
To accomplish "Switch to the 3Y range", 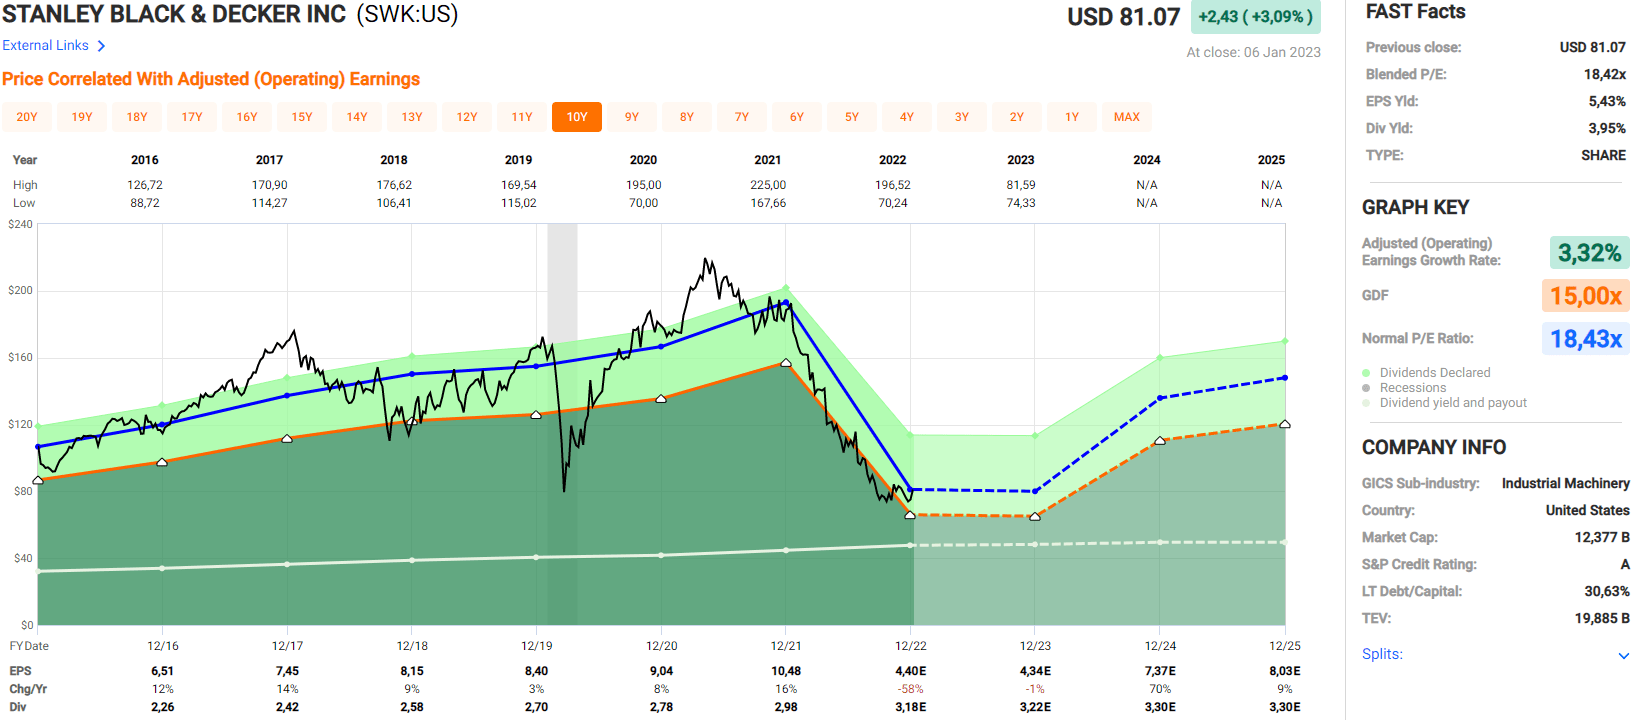I will 962,117.
